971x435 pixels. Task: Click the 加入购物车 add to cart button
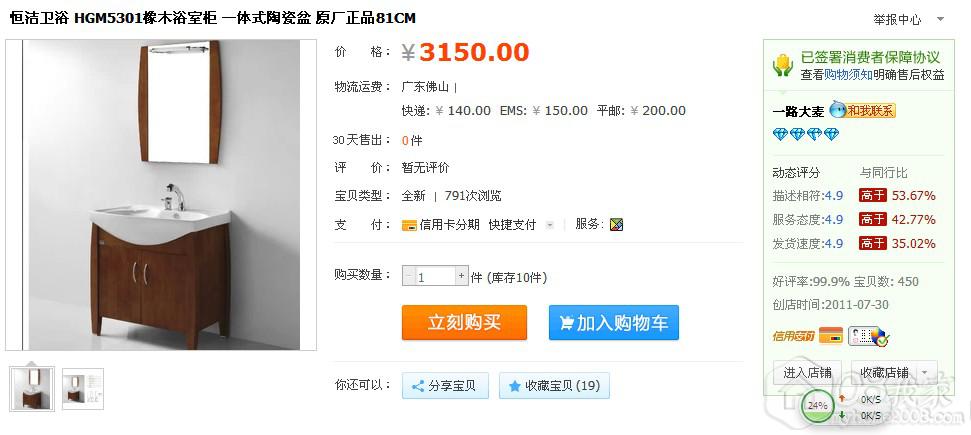(x=614, y=322)
